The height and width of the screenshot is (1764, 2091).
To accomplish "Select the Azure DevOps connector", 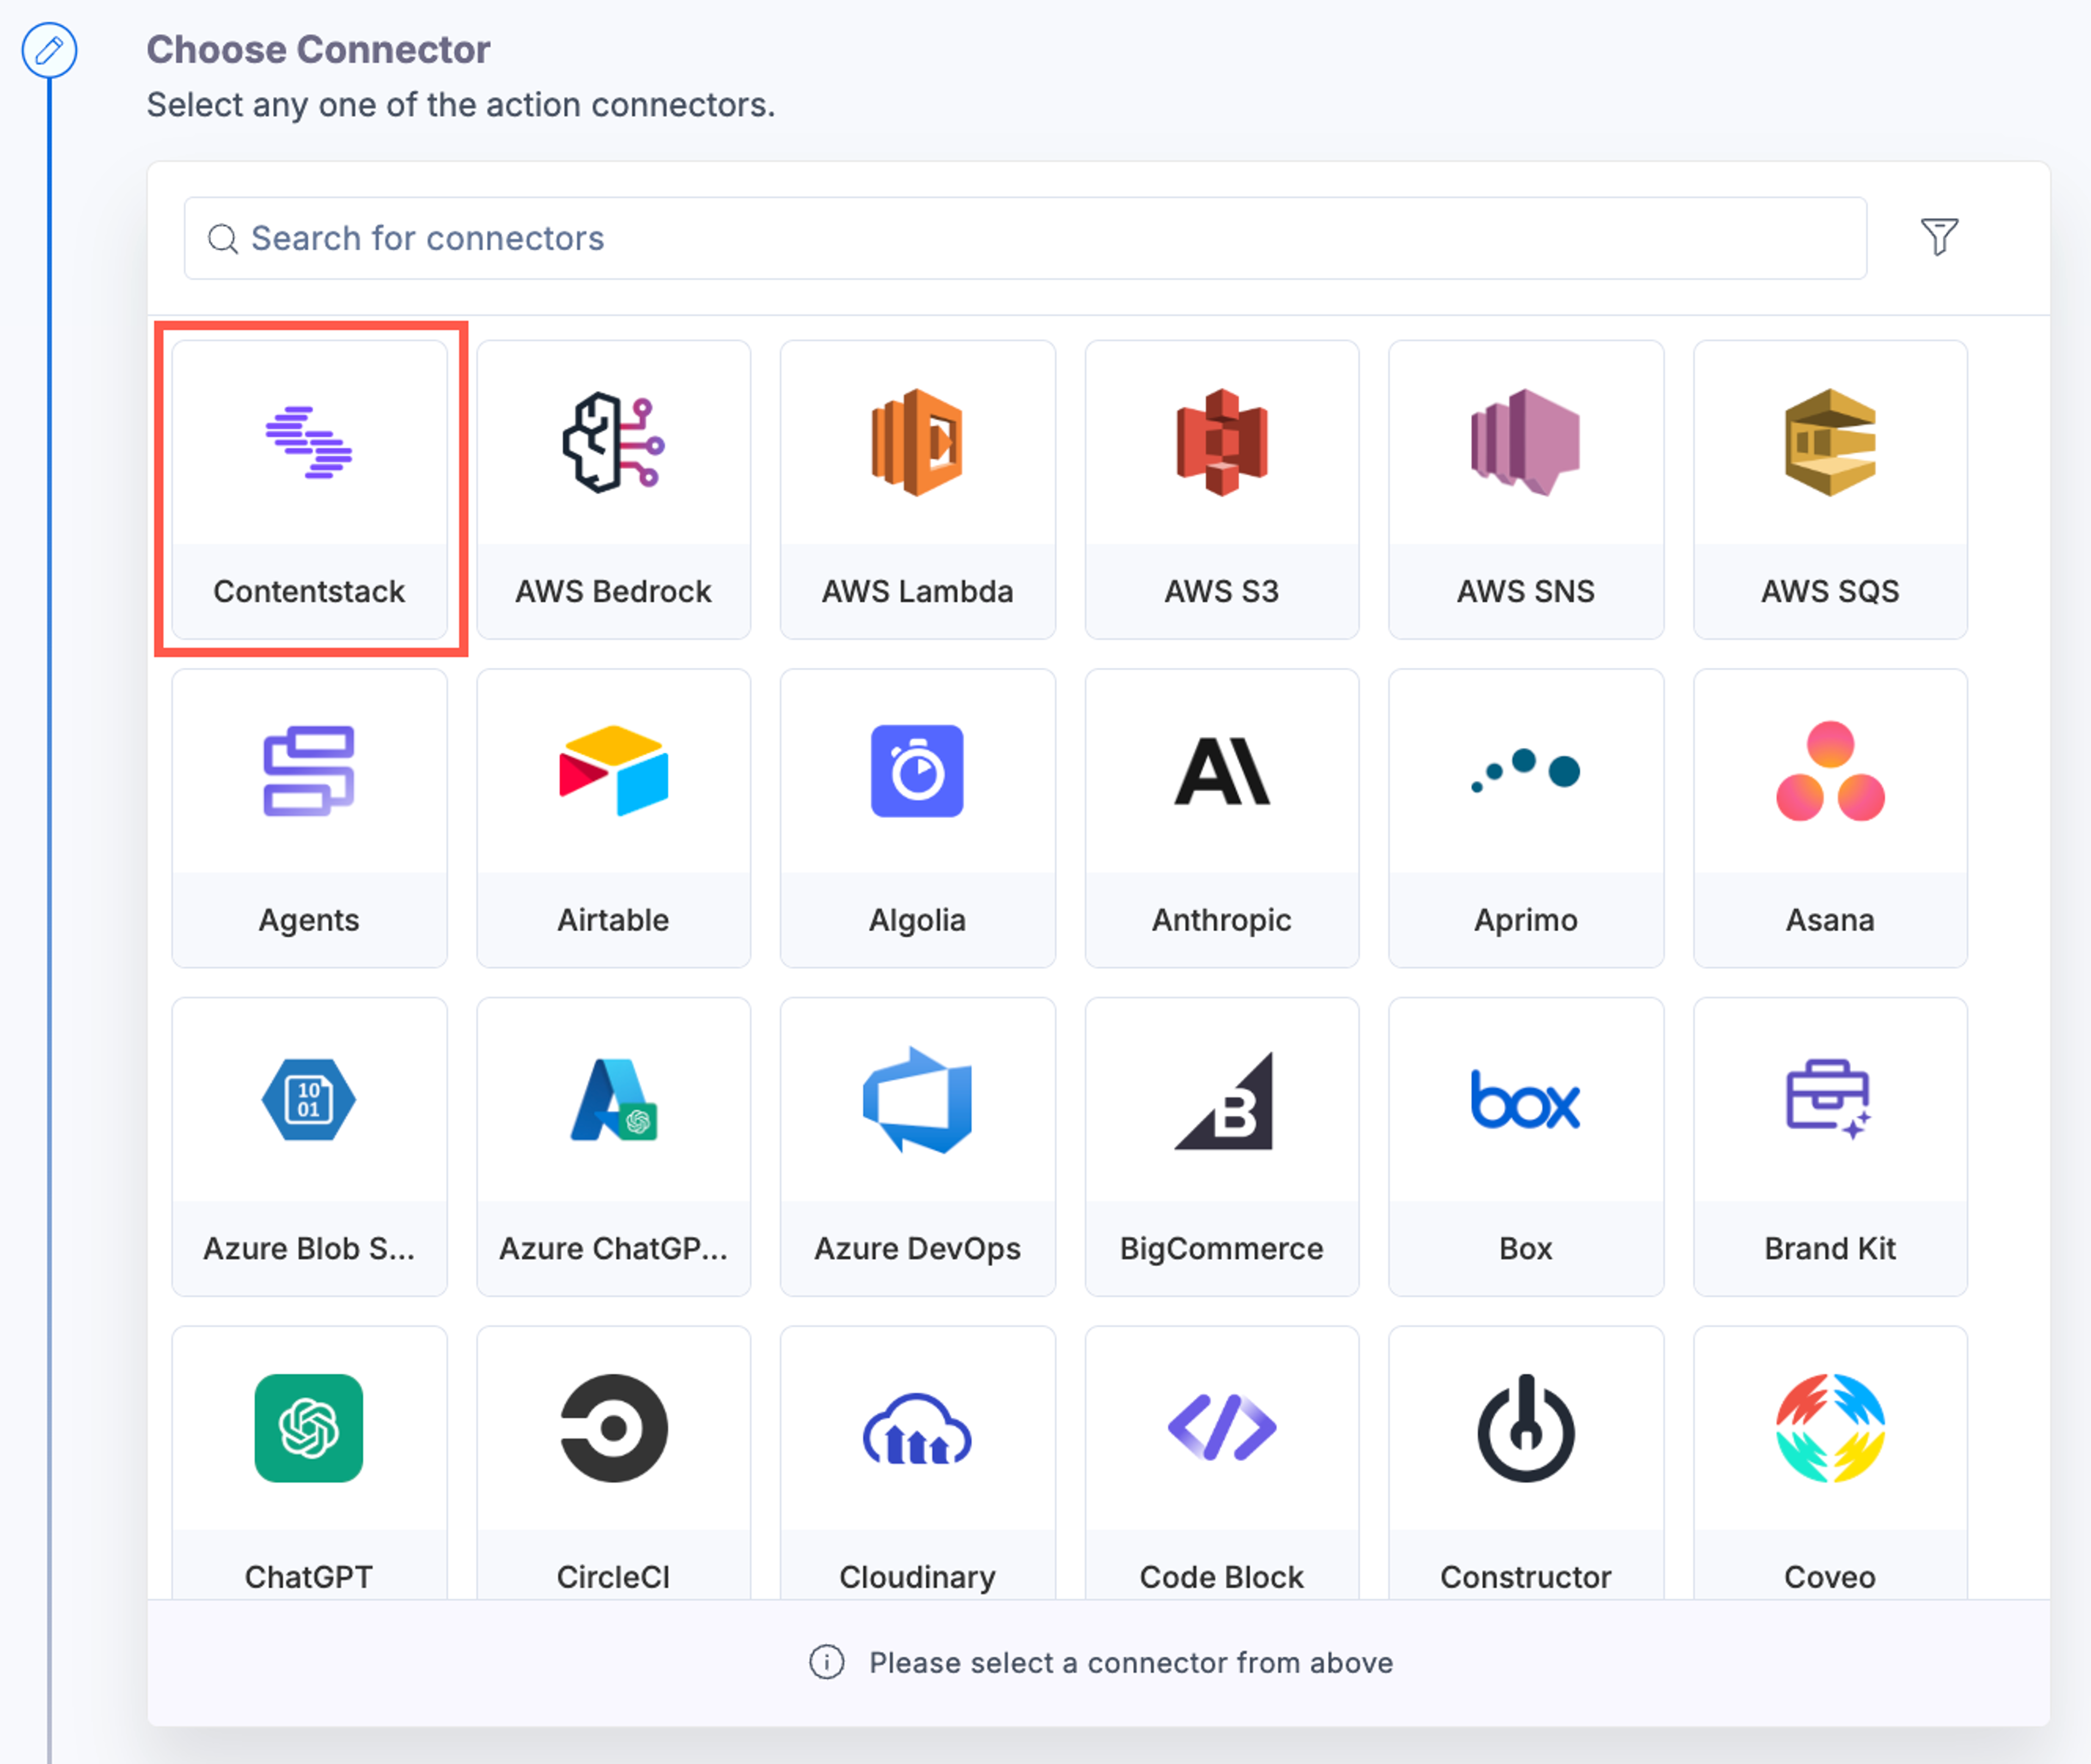I will pyautogui.click(x=917, y=1146).
